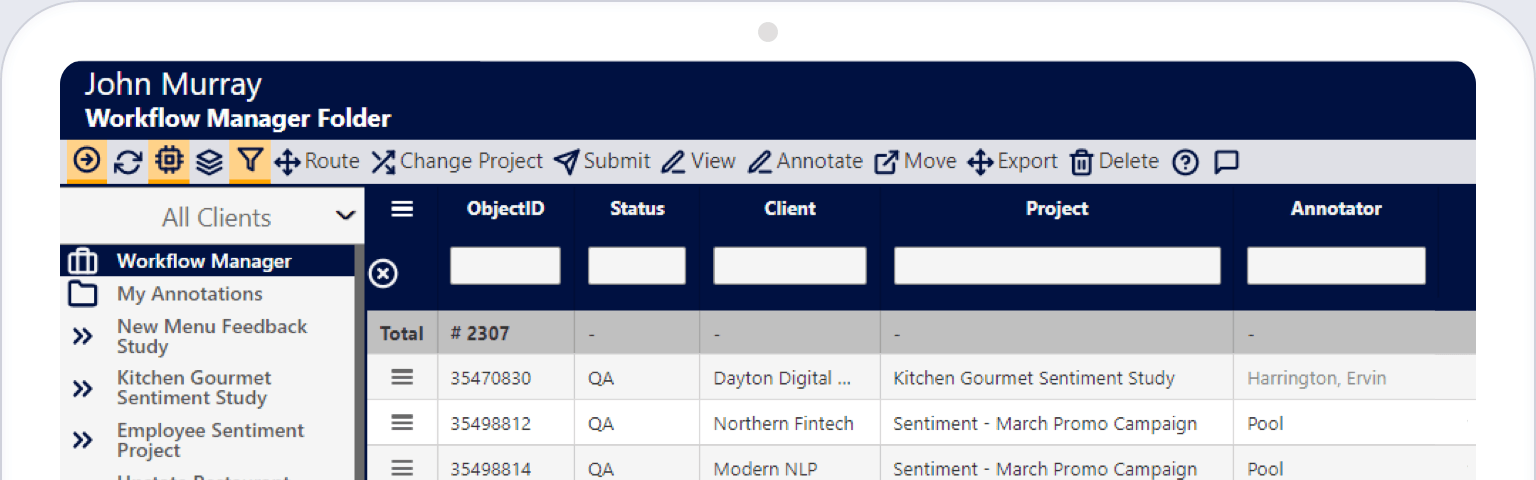Viewport: 1536px width, 480px height.
Task: Toggle the chip processor icon
Action: (168, 161)
